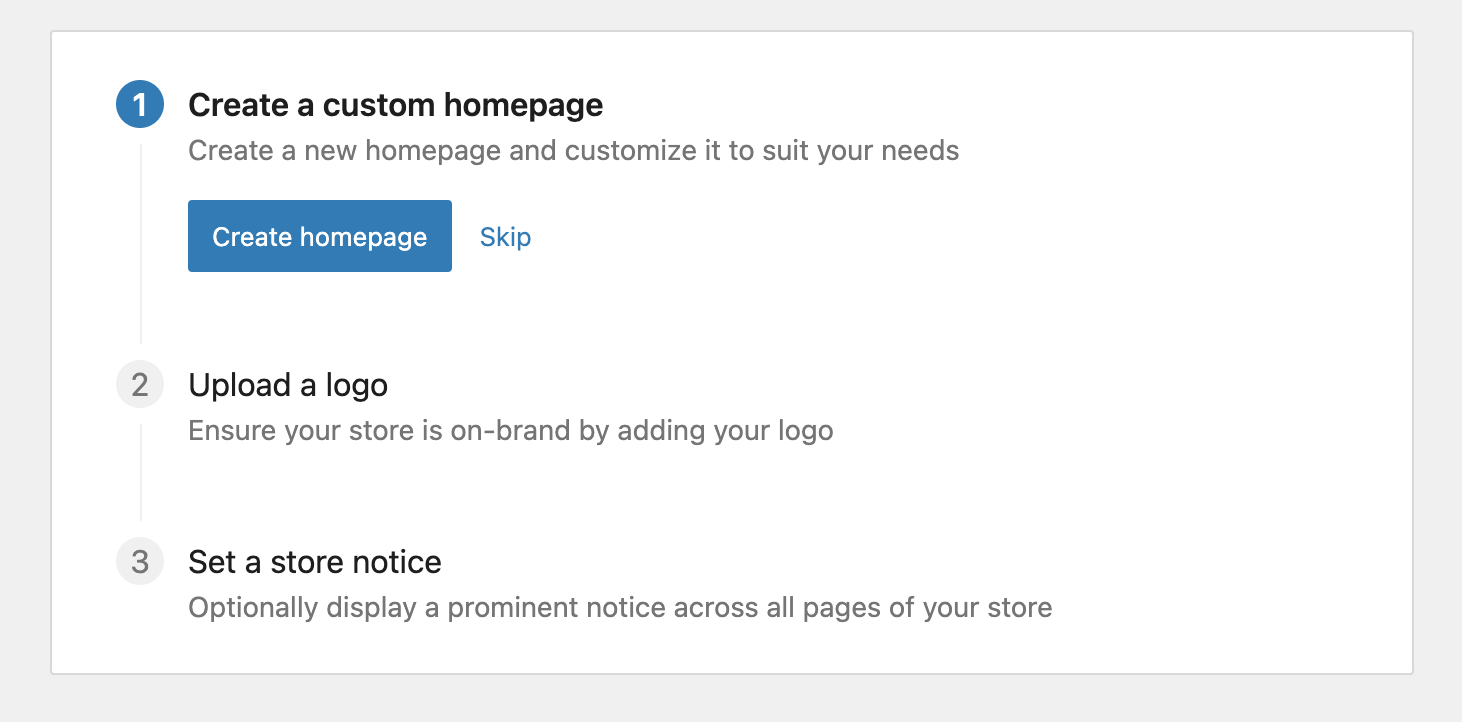1462x722 pixels.
Task: Click the connector line between steps 2 and 3
Action: [x=141, y=472]
